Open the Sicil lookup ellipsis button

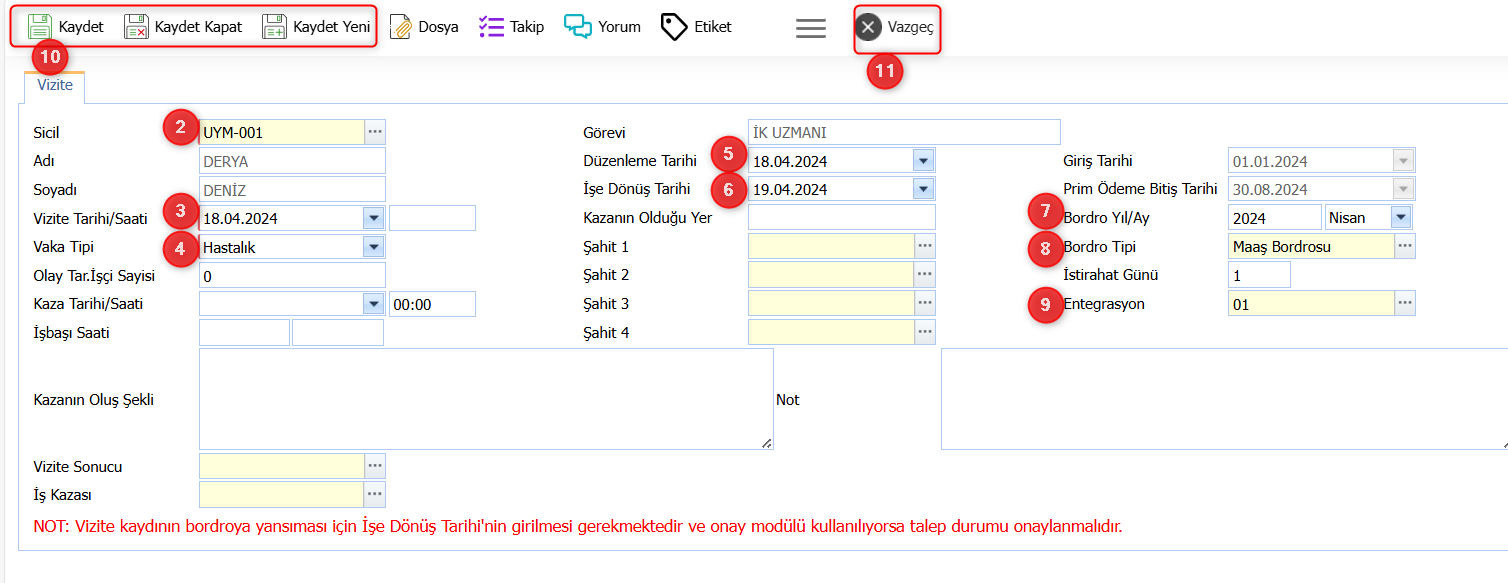pyautogui.click(x=375, y=132)
